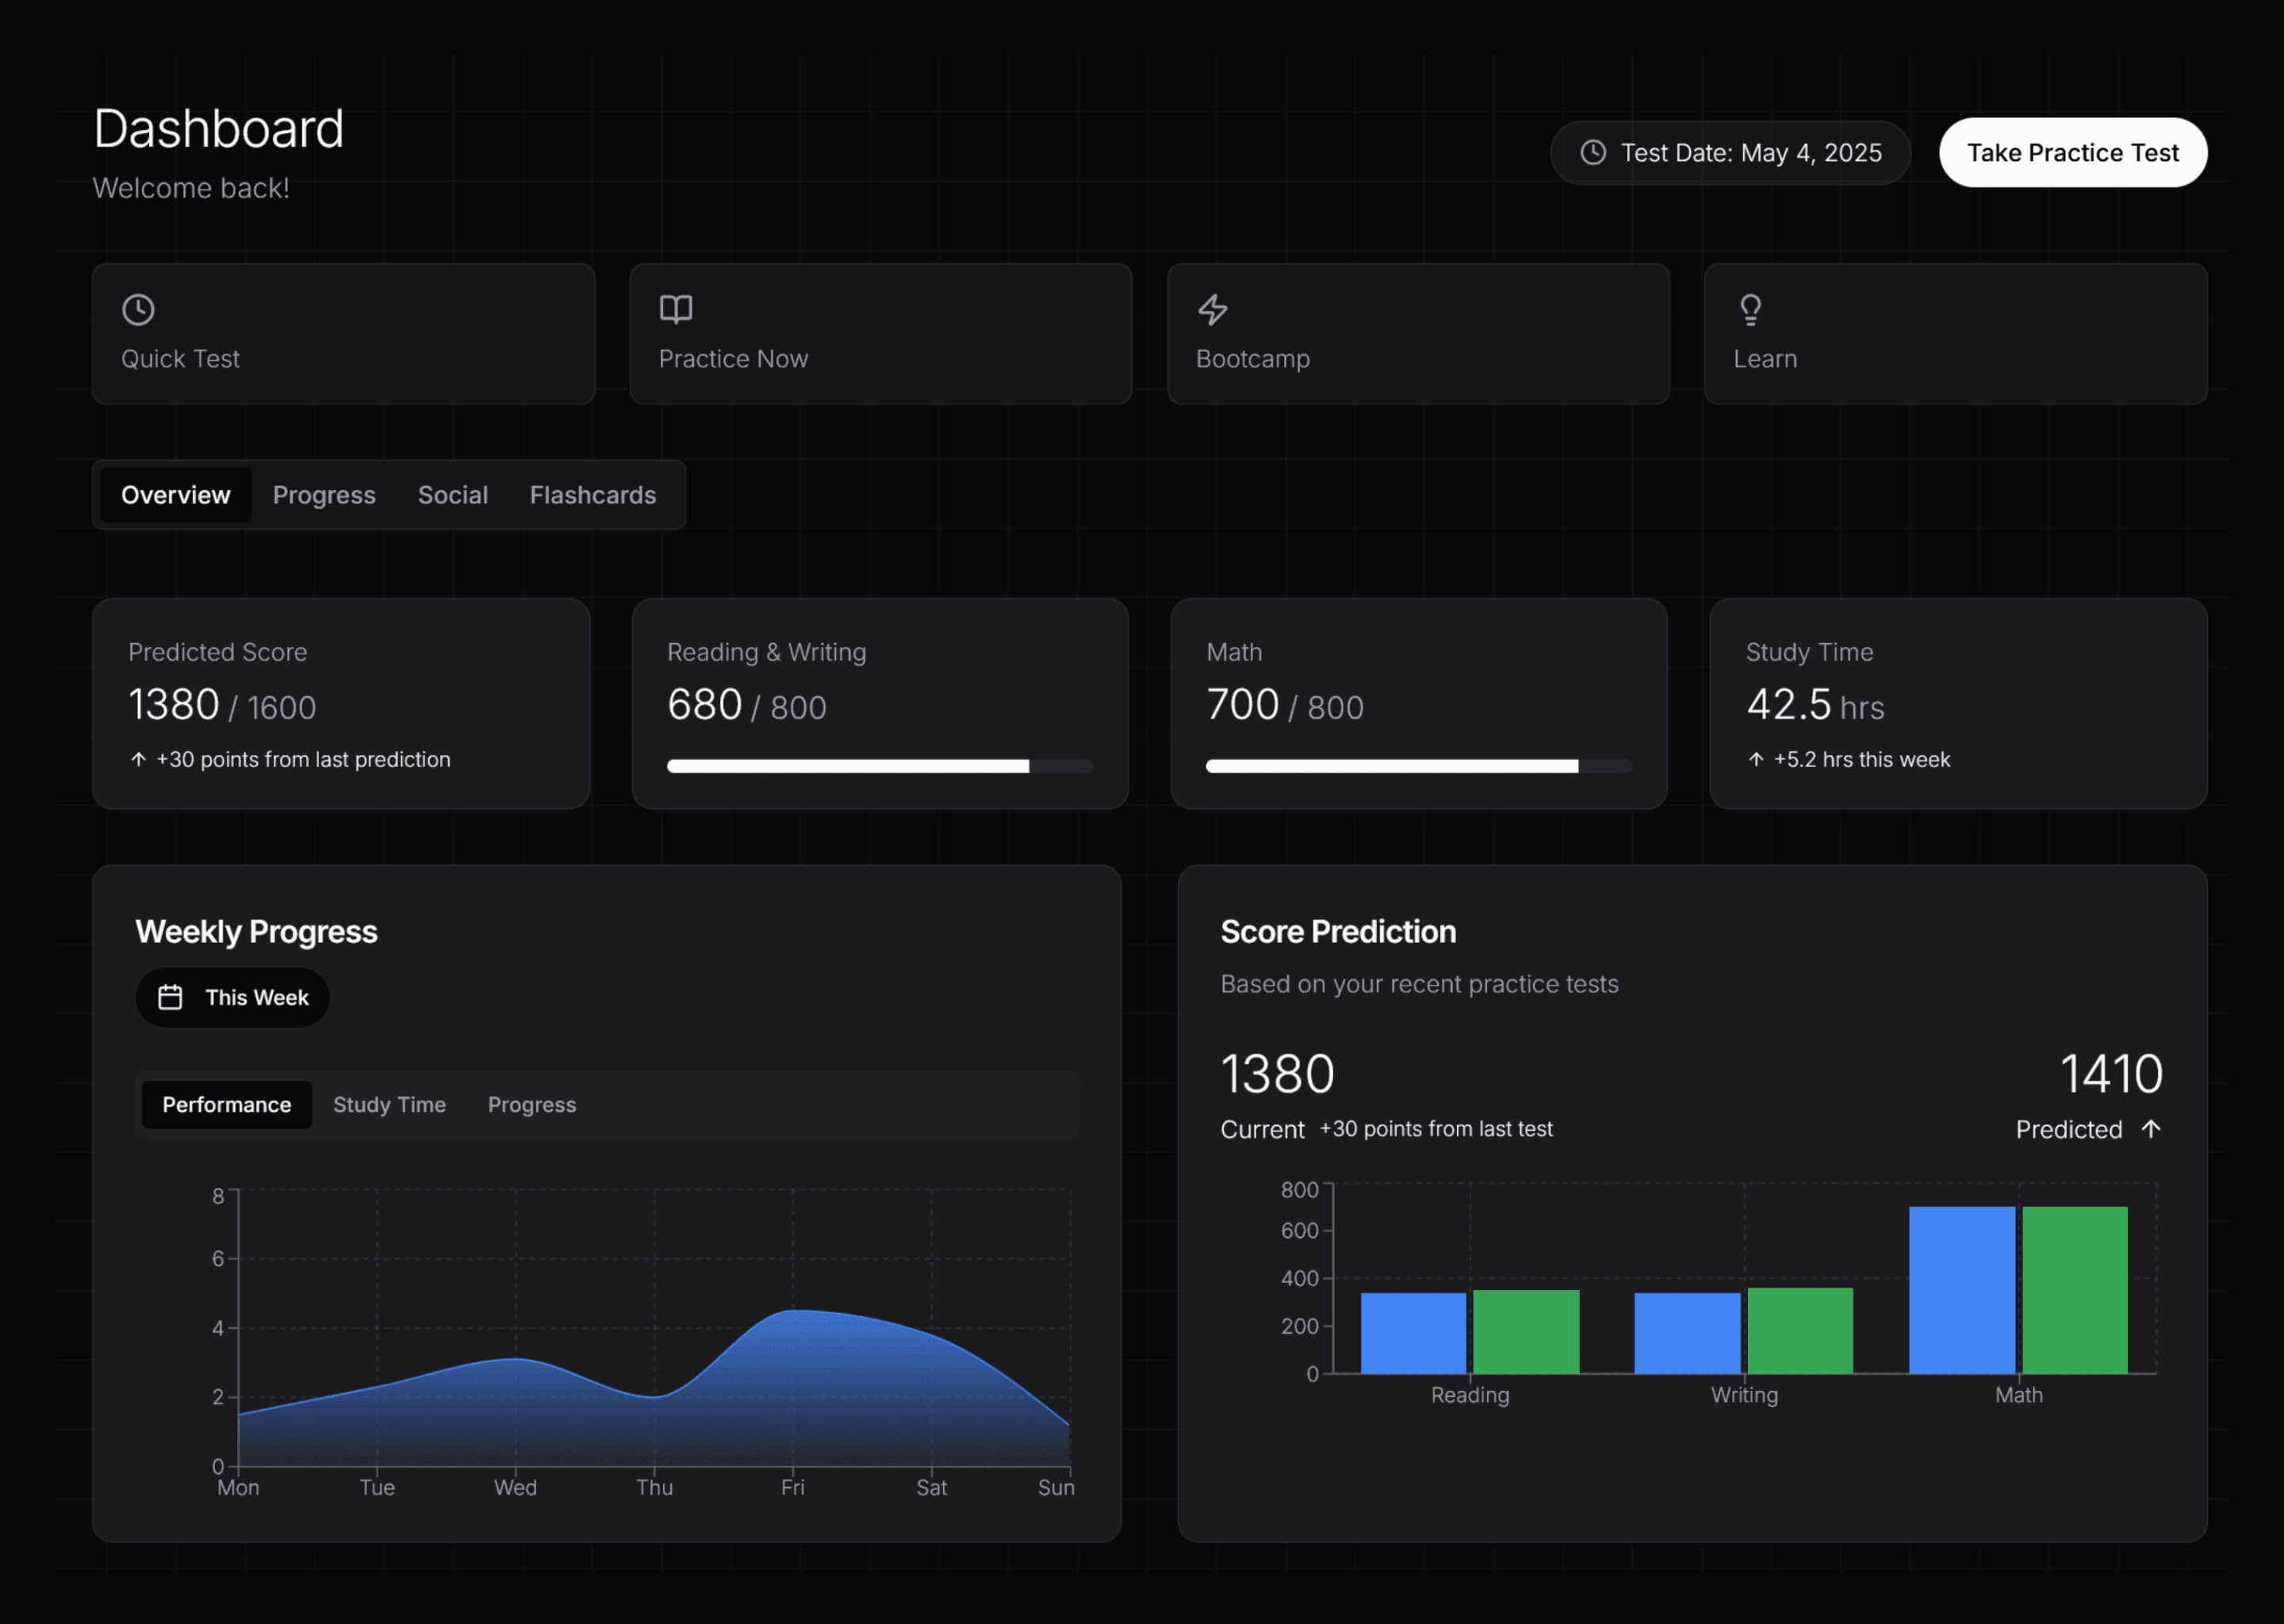
Task: Open the This Week date range selector
Action: tap(233, 997)
